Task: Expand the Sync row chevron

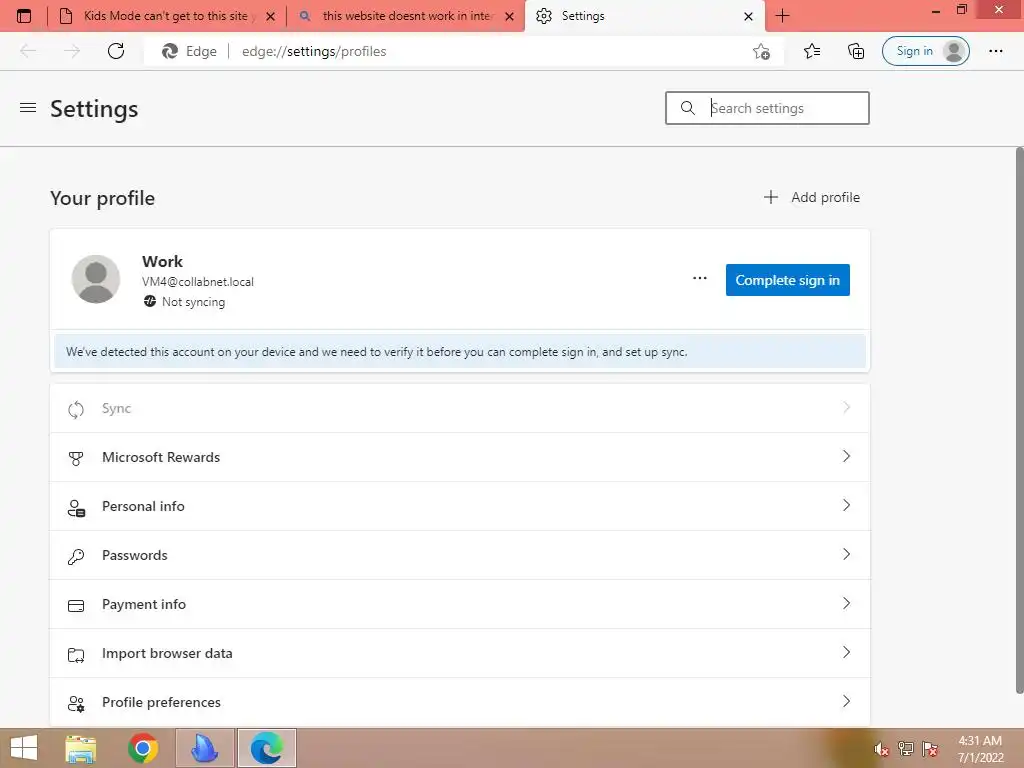Action: pos(846,408)
